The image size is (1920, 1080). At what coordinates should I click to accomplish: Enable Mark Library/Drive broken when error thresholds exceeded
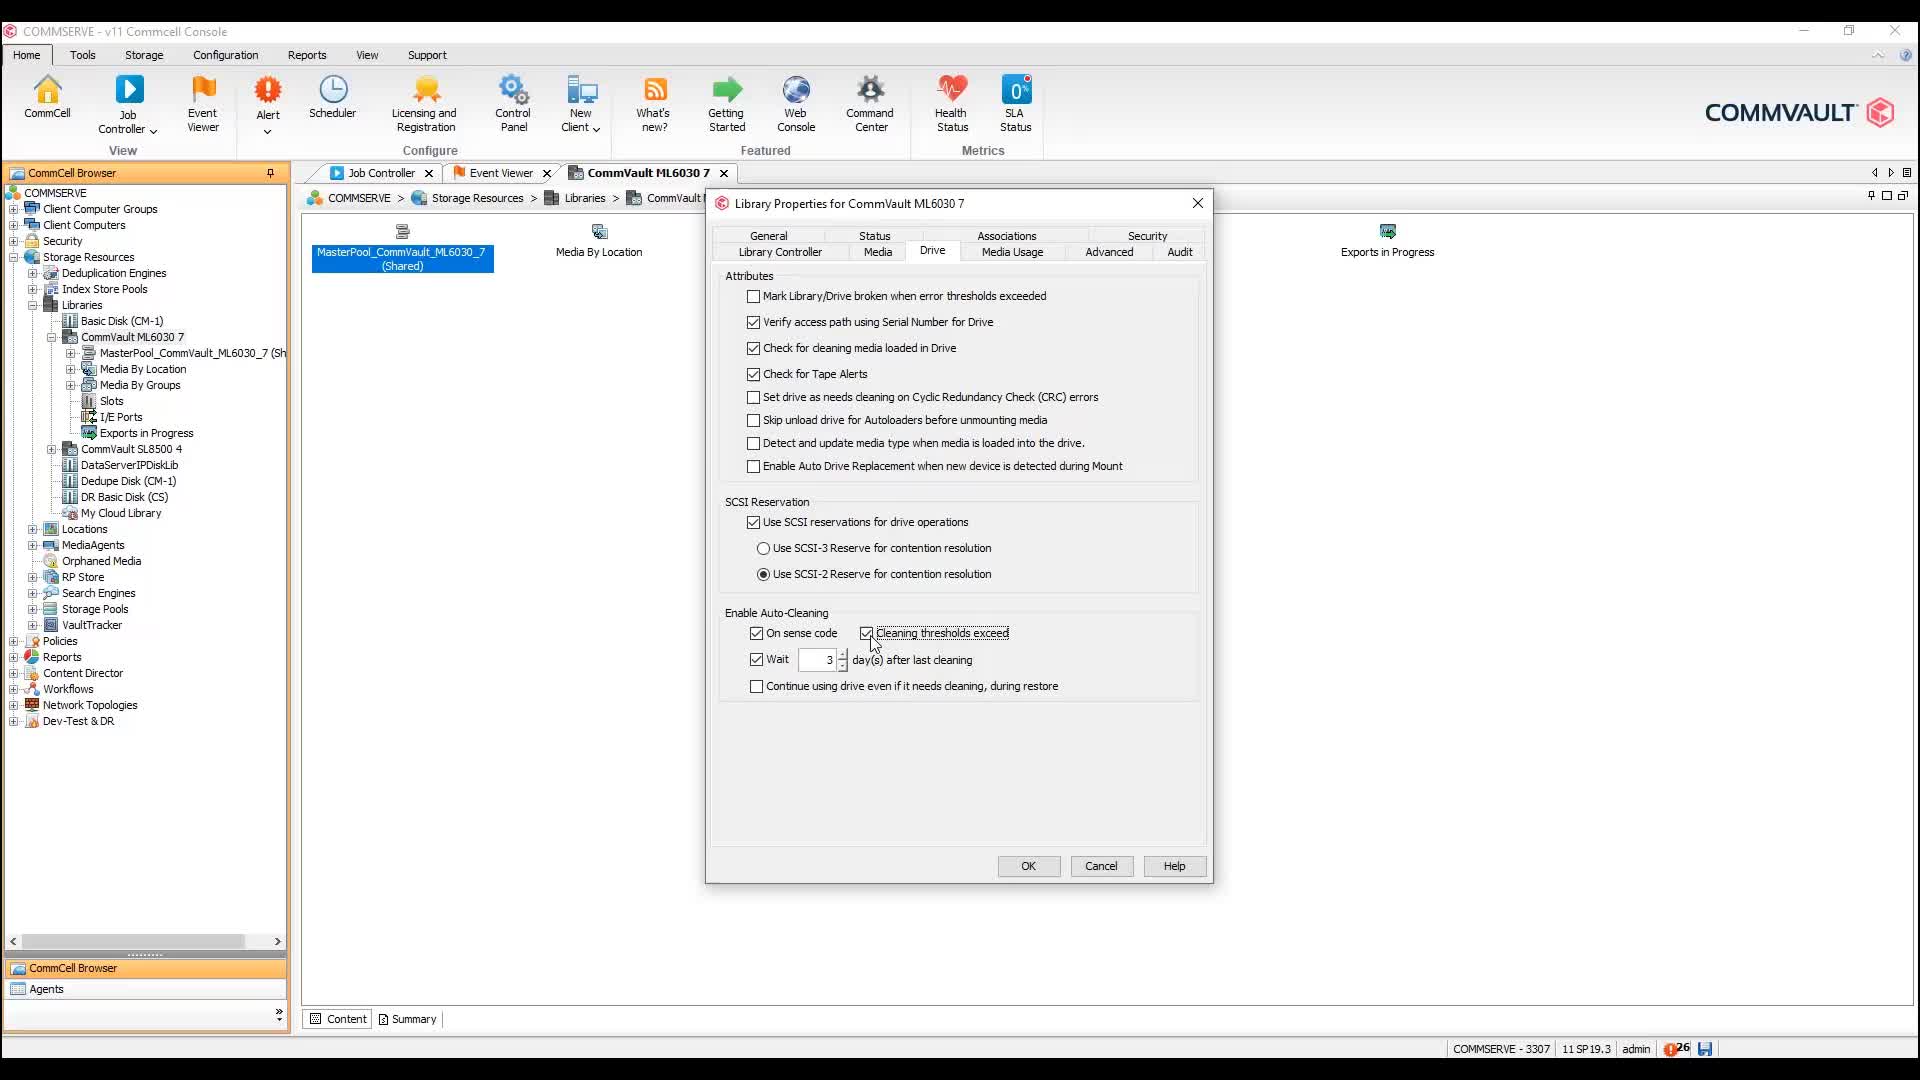753,296
